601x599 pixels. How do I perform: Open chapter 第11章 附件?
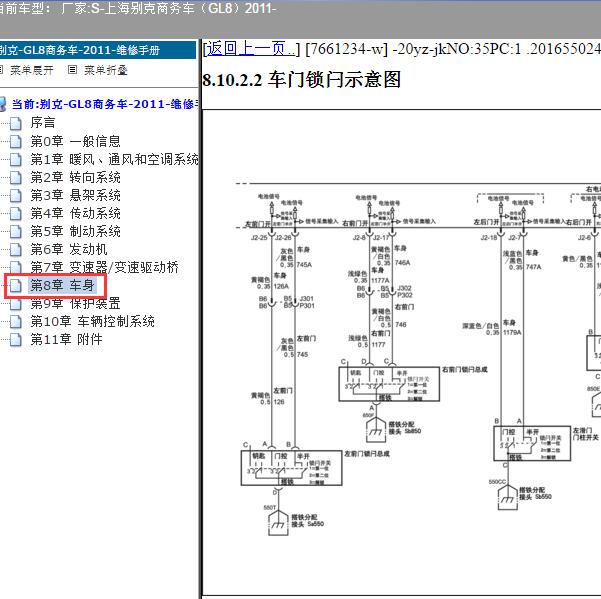click(66, 339)
